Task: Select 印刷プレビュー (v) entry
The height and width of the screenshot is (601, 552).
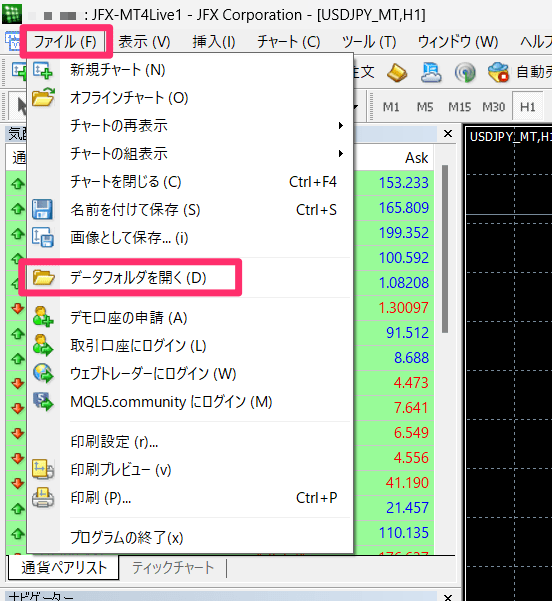Action: [x=190, y=470]
